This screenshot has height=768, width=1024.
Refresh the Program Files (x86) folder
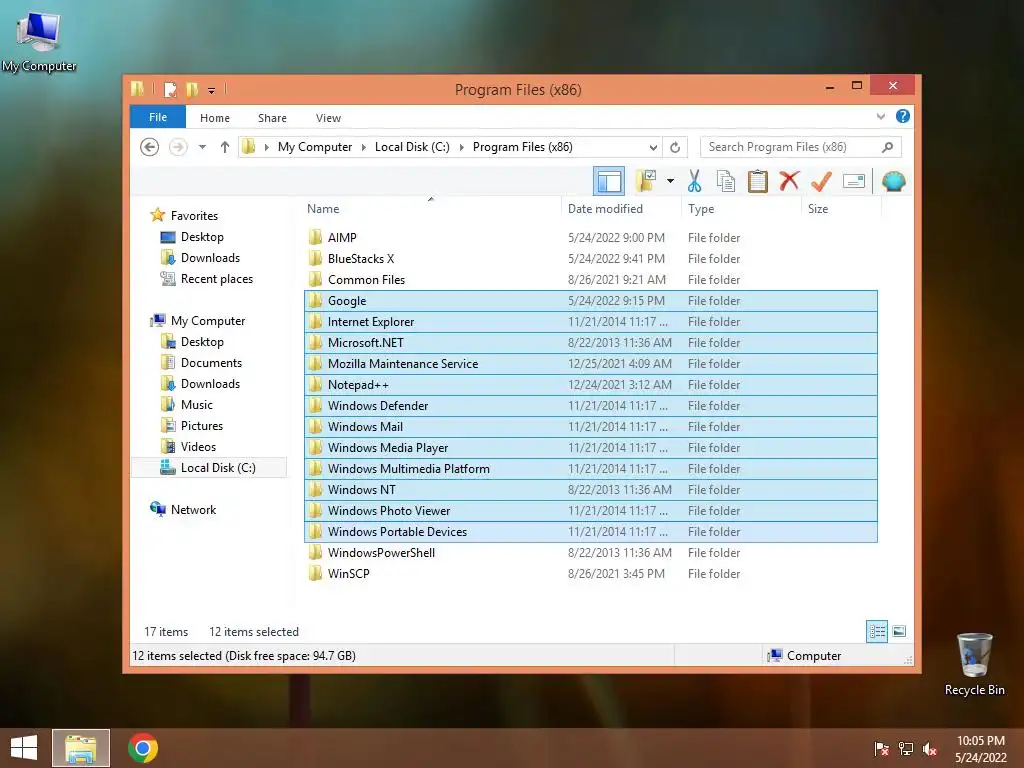pos(675,147)
